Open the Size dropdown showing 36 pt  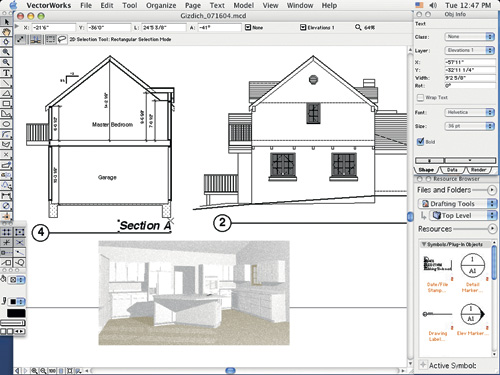(470, 126)
